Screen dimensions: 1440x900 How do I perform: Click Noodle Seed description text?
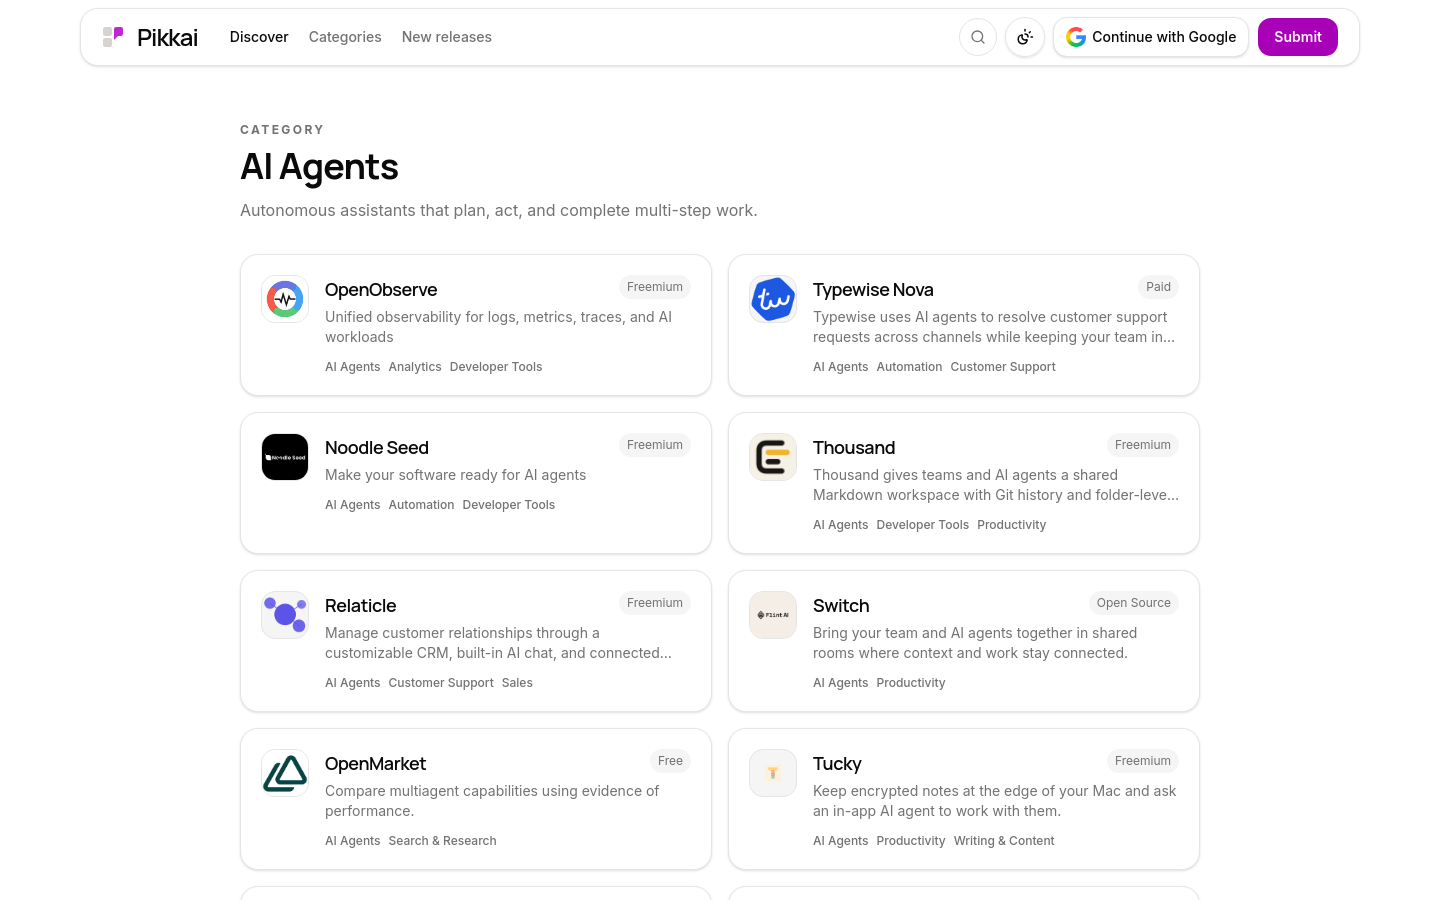click(455, 475)
